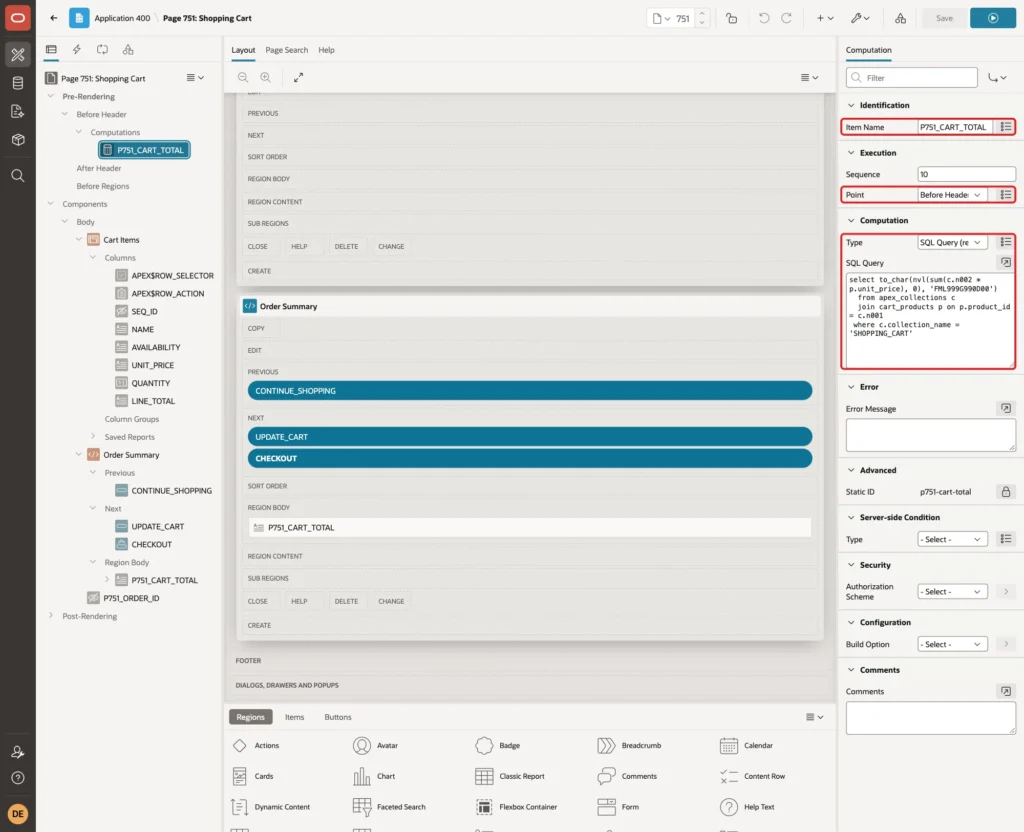Open the Packaged Apps gallery cube icon
The width and height of the screenshot is (1024, 832).
coord(18,139)
